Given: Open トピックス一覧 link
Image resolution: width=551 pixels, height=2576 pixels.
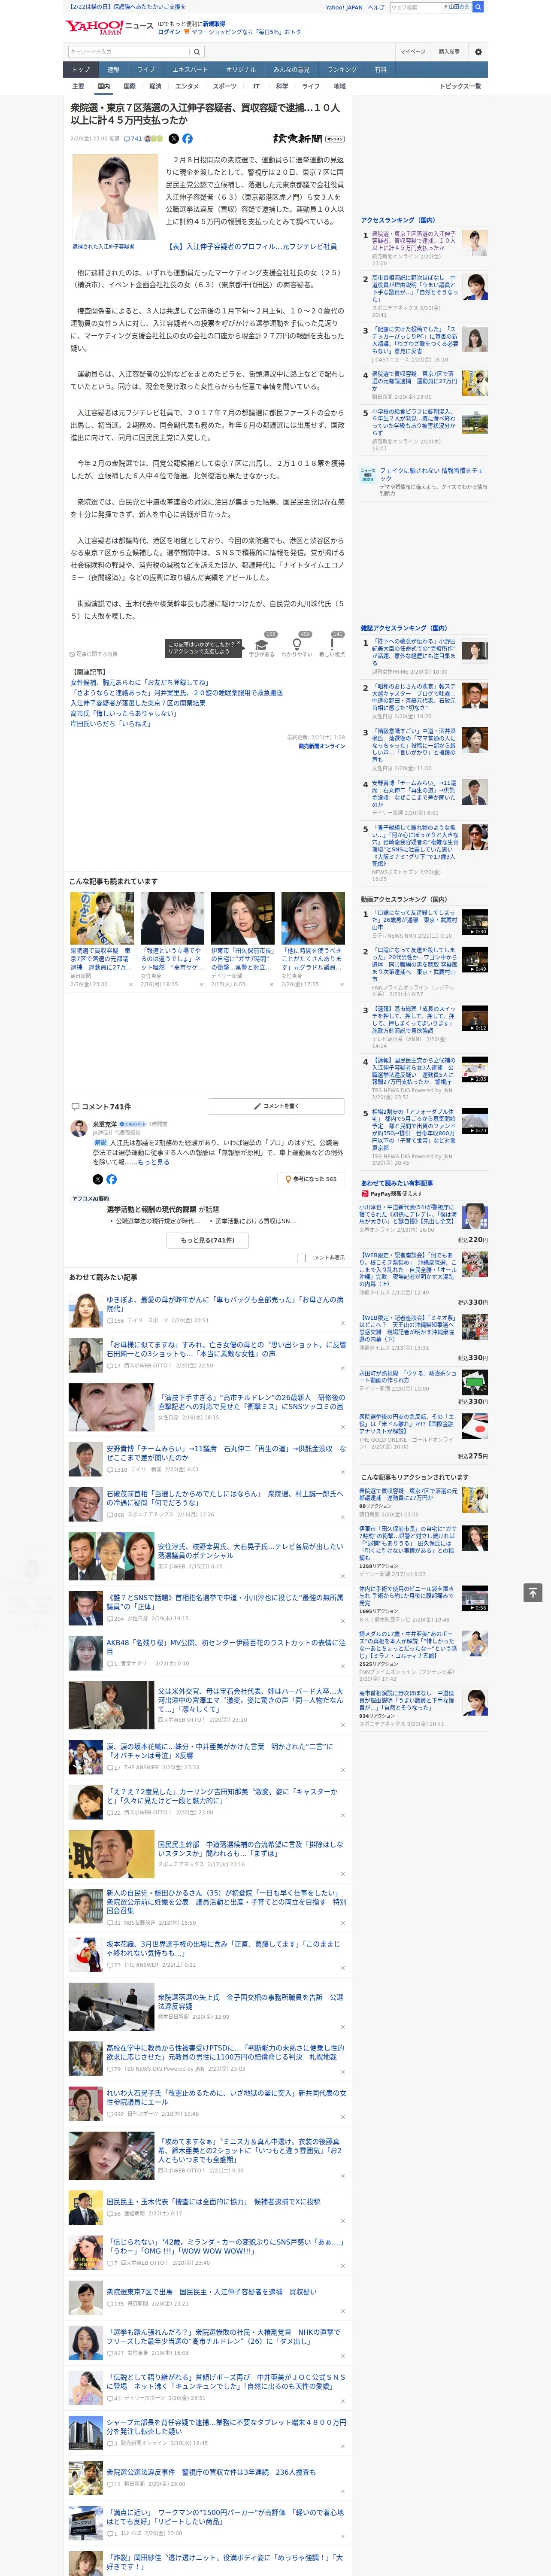Looking at the screenshot, I should 460,87.
